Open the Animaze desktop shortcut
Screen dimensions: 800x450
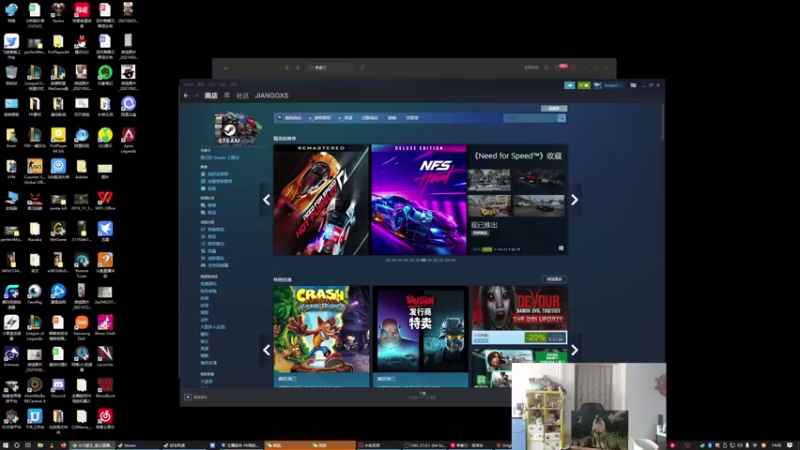tap(11, 356)
